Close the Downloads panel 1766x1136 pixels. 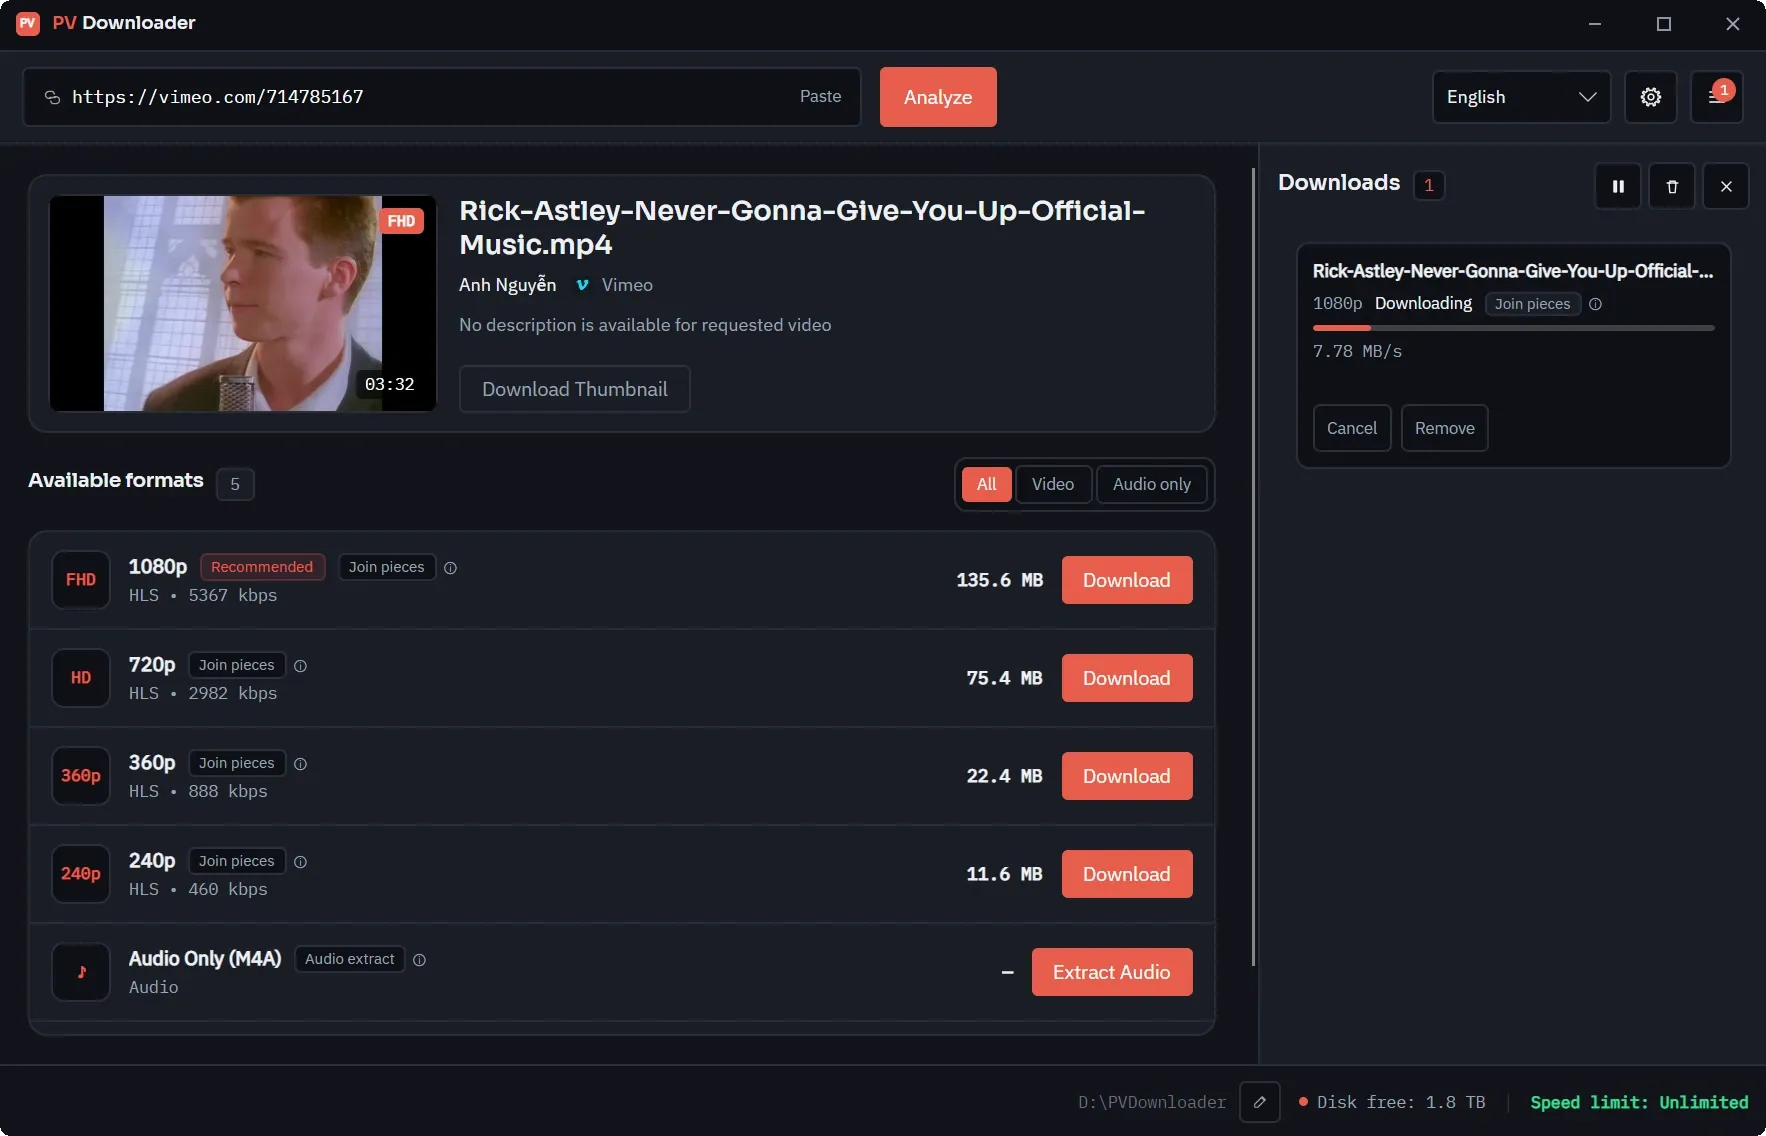1726,186
